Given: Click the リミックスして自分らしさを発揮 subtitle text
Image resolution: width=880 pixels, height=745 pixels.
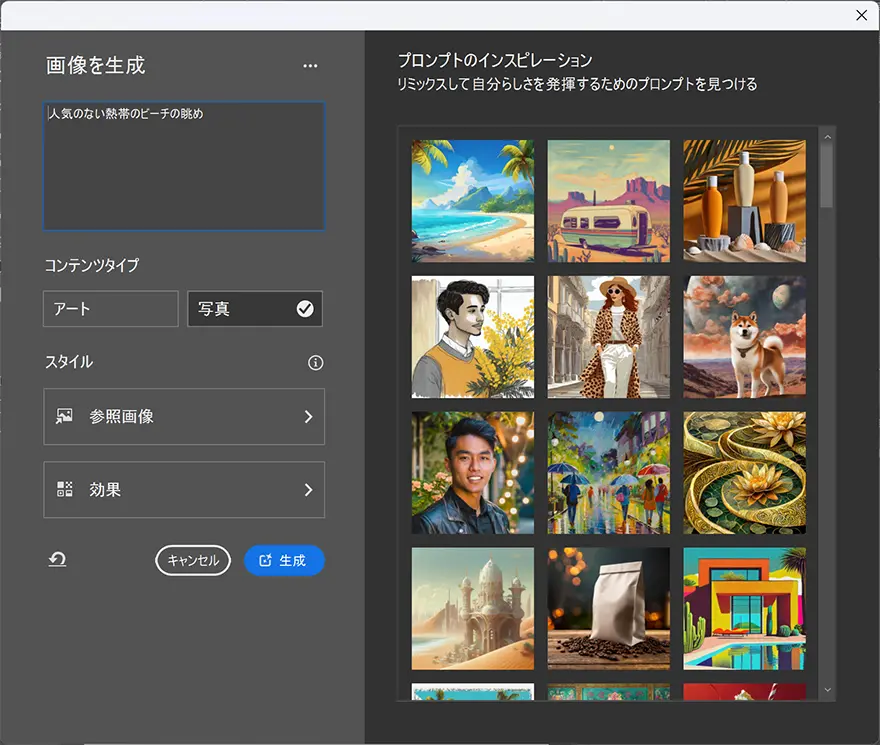Looking at the screenshot, I should pyautogui.click(x=577, y=84).
